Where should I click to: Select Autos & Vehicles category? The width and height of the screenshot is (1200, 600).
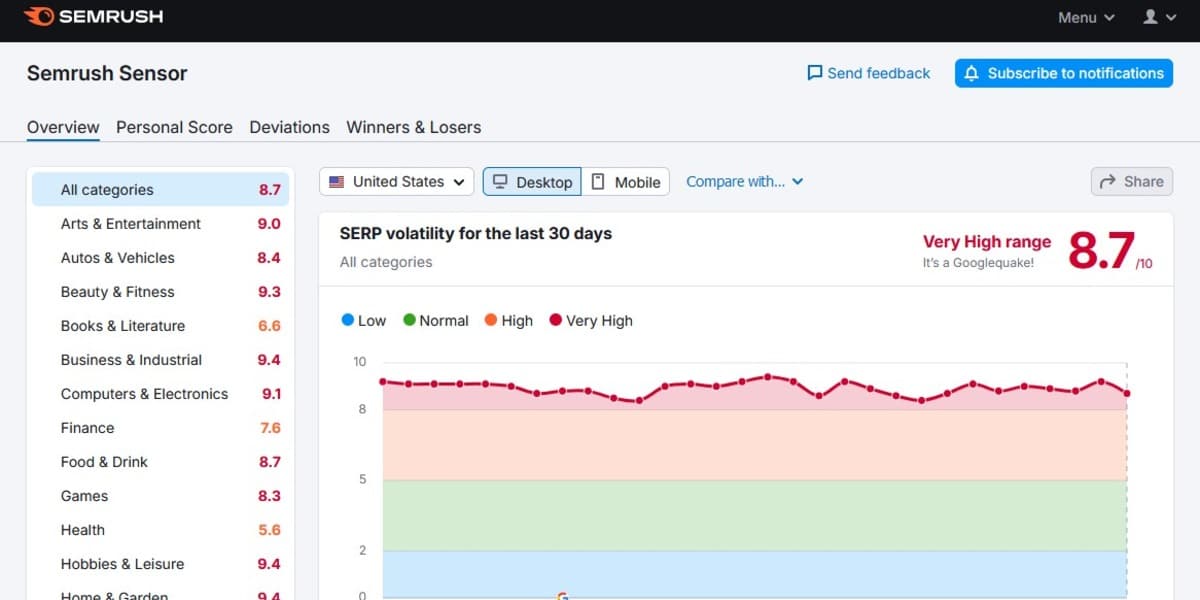click(x=160, y=258)
